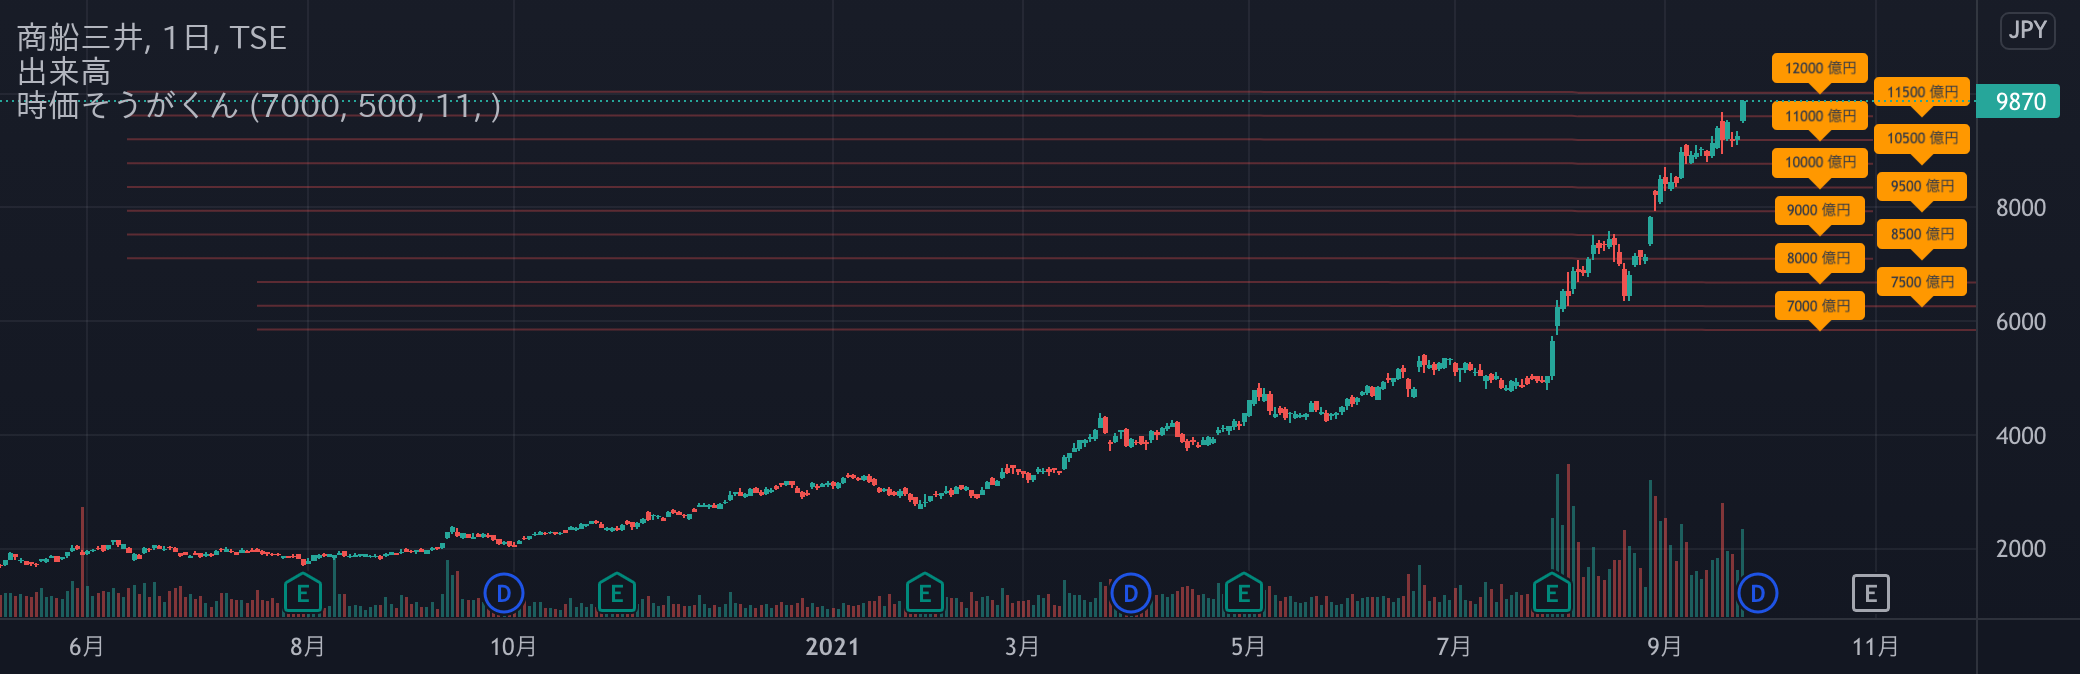Click the 8月 time axis label
The width and height of the screenshot is (2080, 674).
308,647
